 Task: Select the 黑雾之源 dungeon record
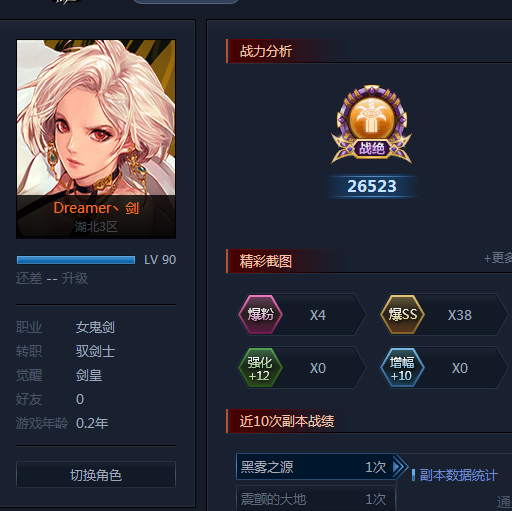point(316,467)
